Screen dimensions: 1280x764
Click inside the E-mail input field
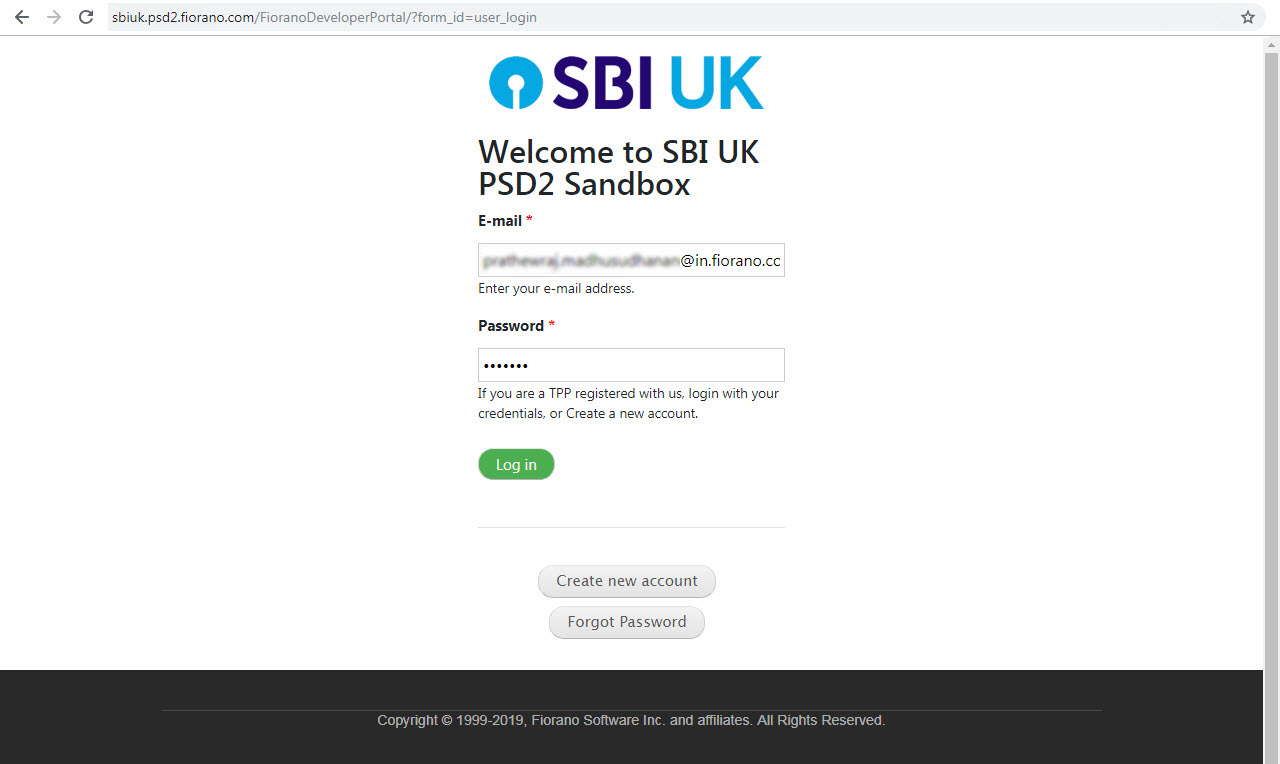[631, 260]
